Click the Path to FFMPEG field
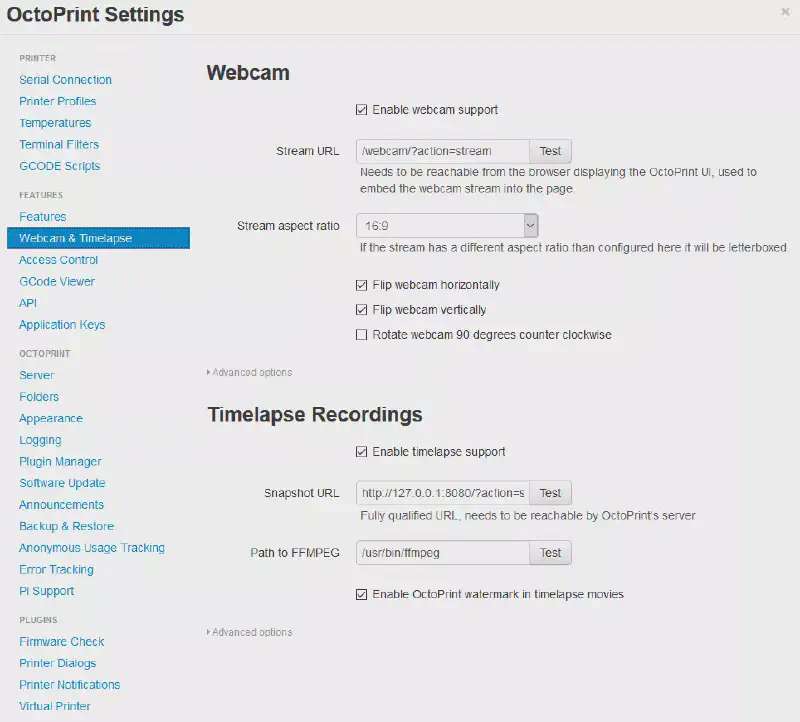The image size is (800, 722). pyautogui.click(x=442, y=553)
